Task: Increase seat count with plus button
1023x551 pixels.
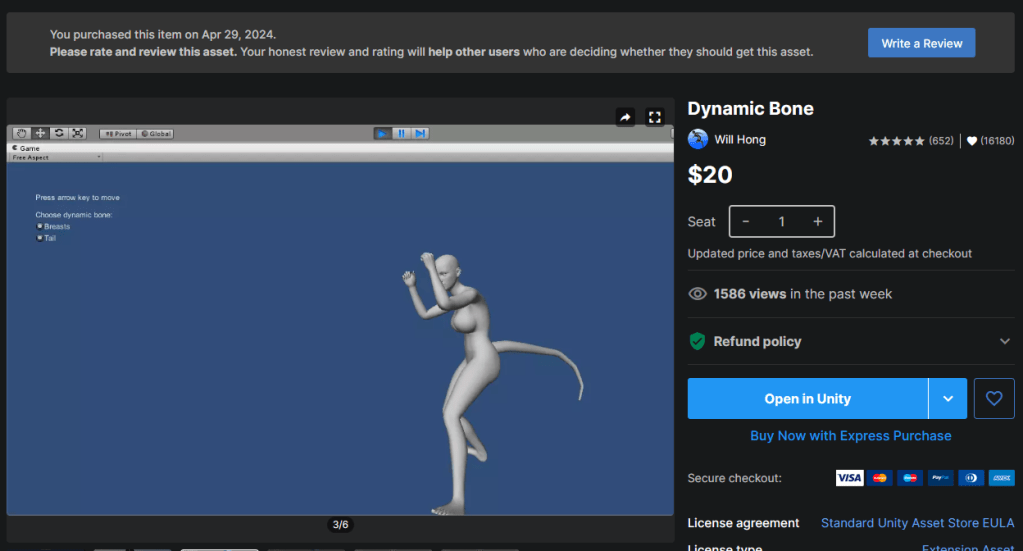Action: 817,221
